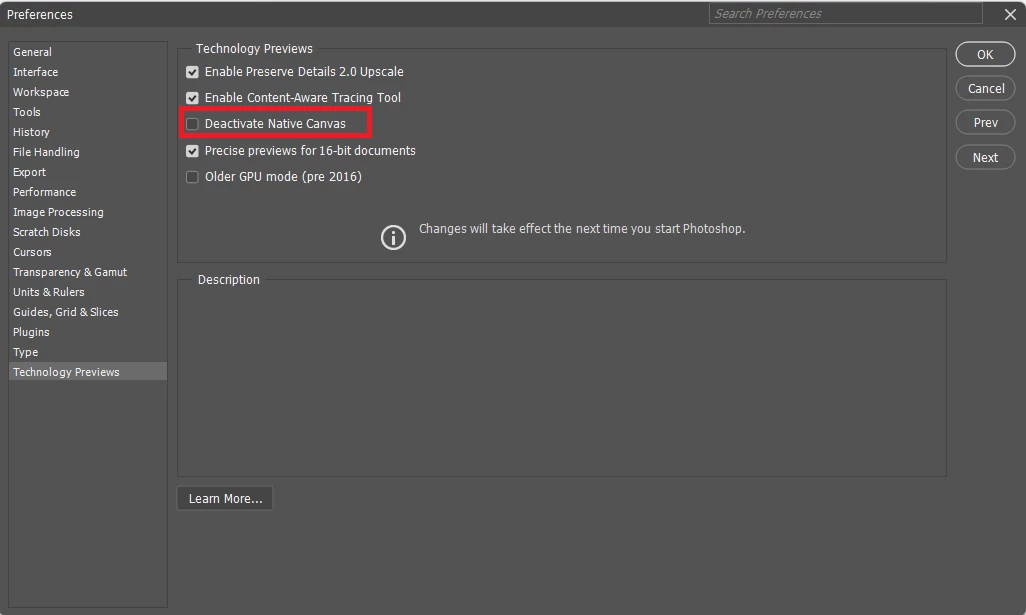Open Units & Rulers preferences
Viewport: 1026px width, 615px height.
(88, 292)
